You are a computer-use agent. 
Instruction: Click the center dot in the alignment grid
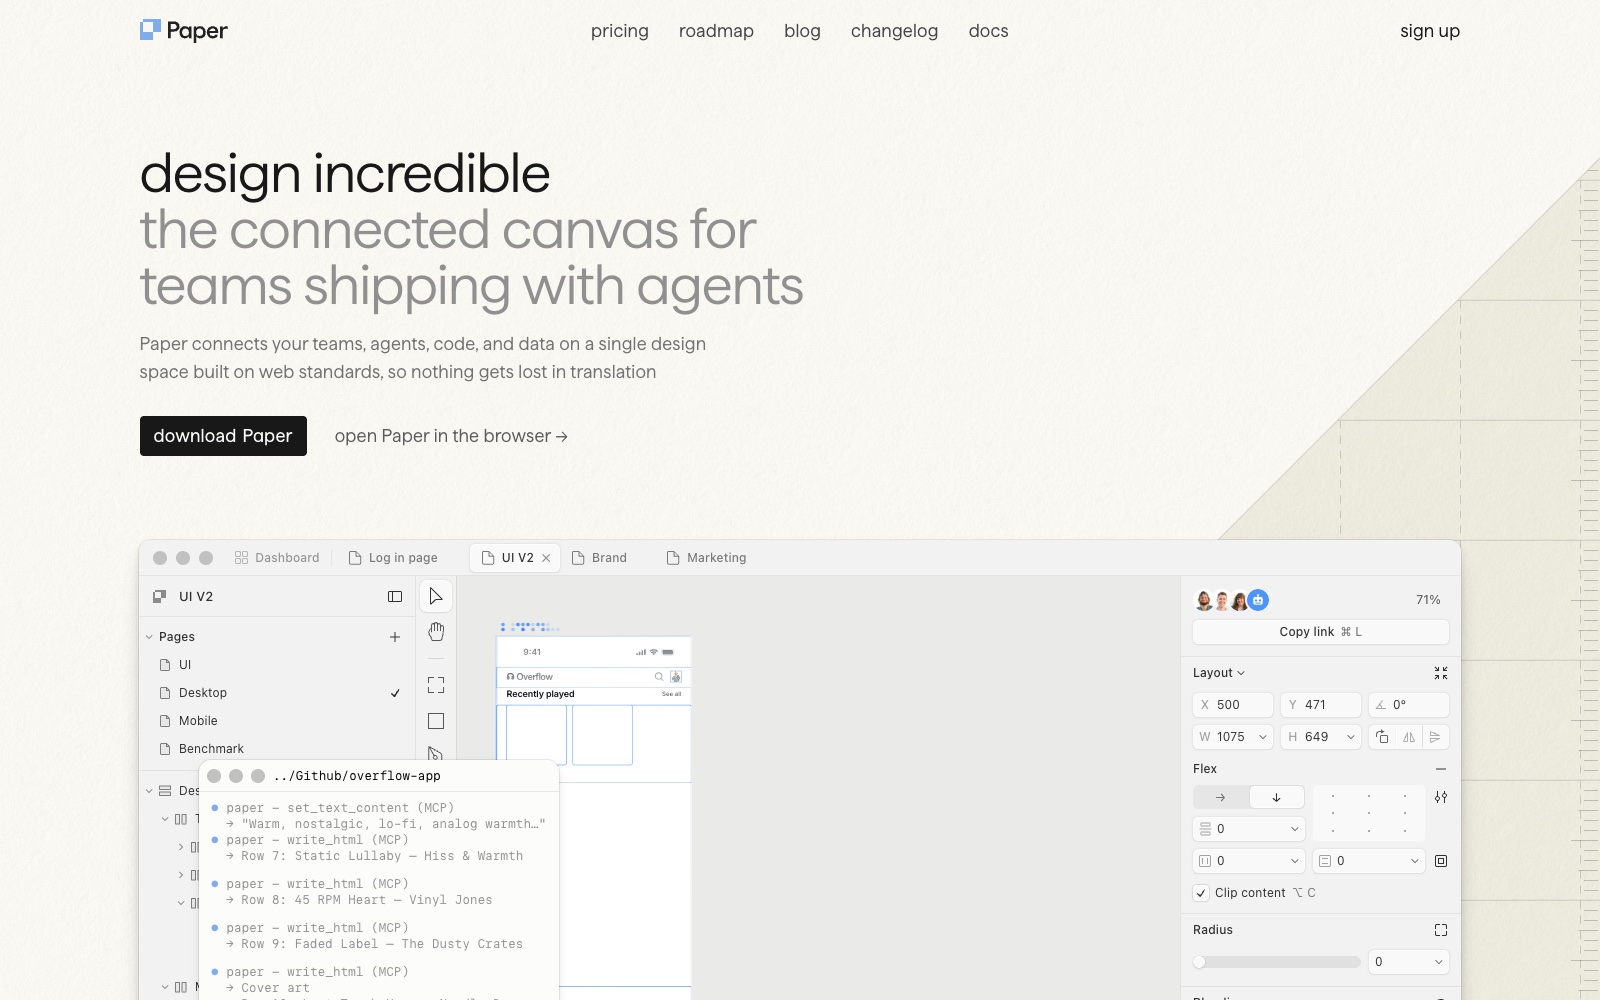coord(1369,813)
